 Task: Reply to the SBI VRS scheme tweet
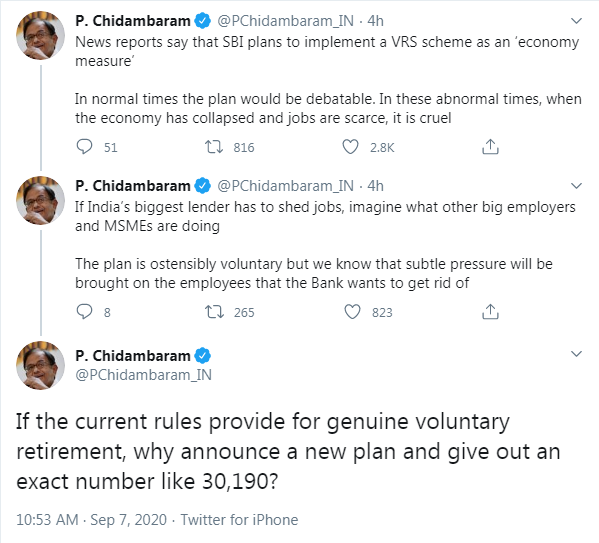(x=84, y=147)
